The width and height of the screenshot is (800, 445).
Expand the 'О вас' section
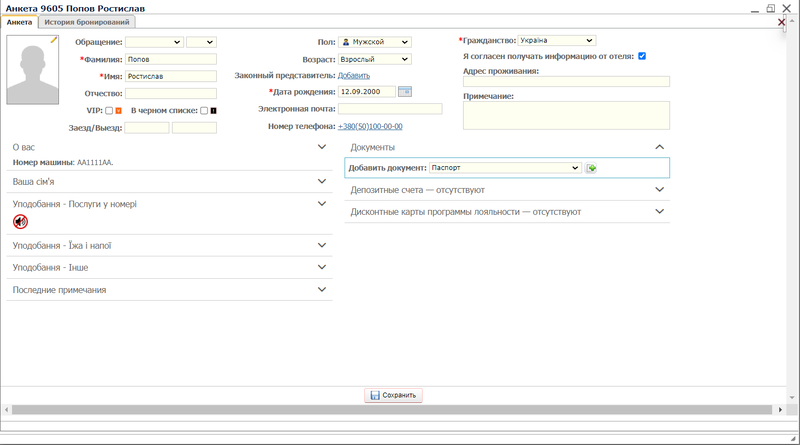(x=322, y=147)
